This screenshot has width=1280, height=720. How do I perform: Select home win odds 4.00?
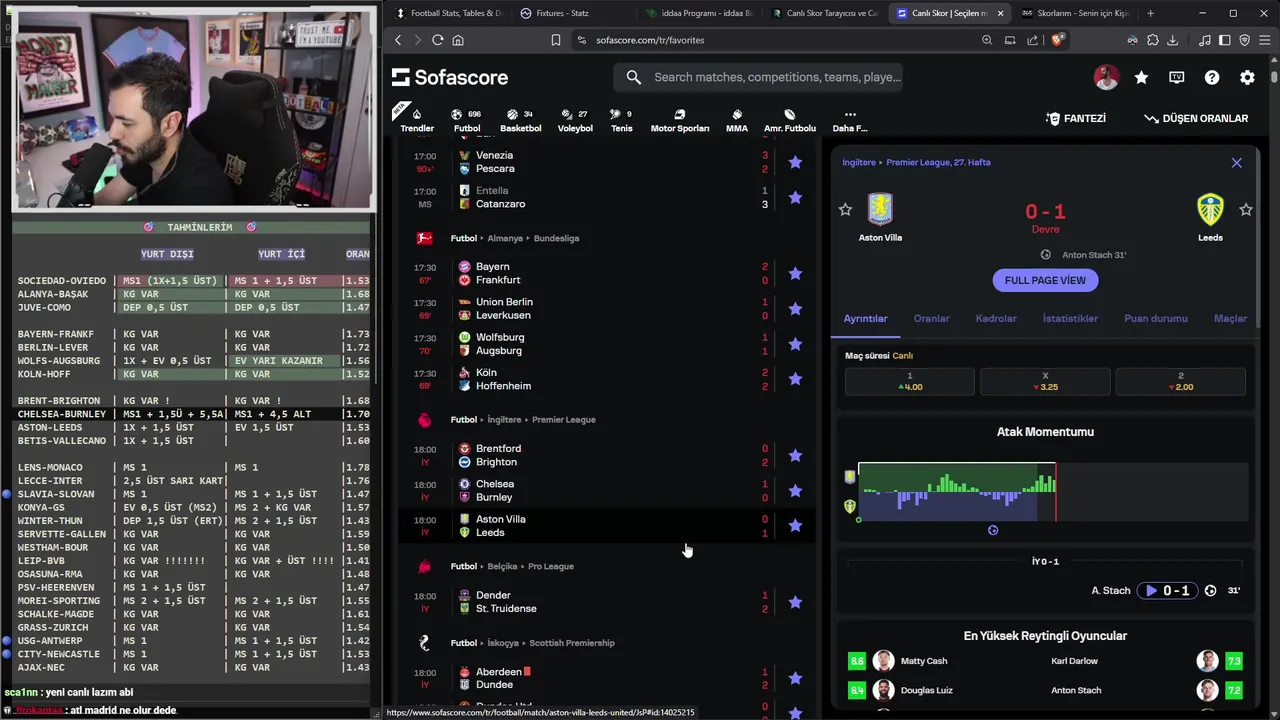pos(910,381)
